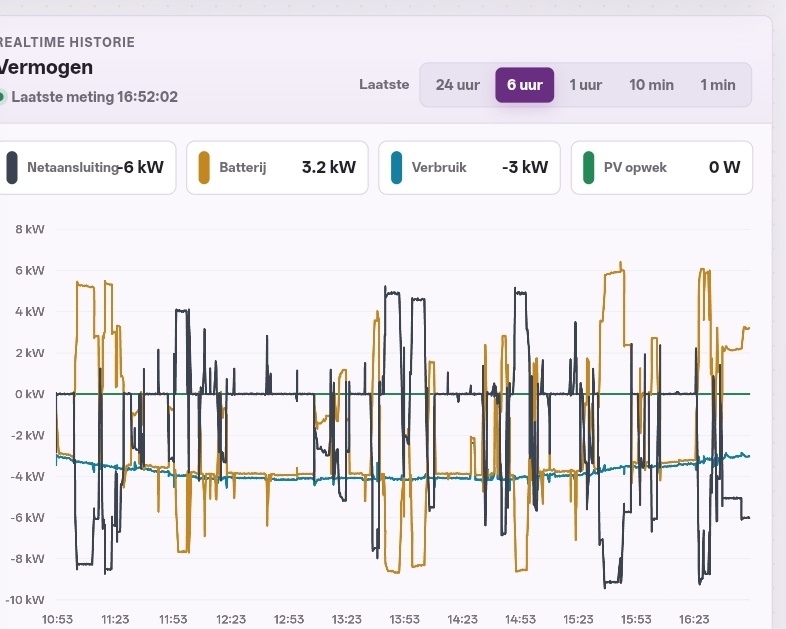Click the PV opwek value 0 W
This screenshot has height=629, width=786.
724,167
